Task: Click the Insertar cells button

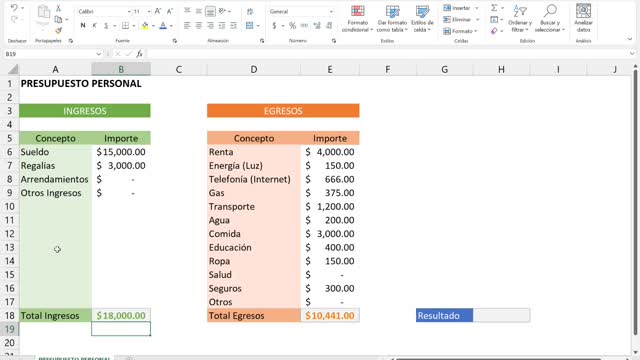Action: pyautogui.click(x=457, y=8)
